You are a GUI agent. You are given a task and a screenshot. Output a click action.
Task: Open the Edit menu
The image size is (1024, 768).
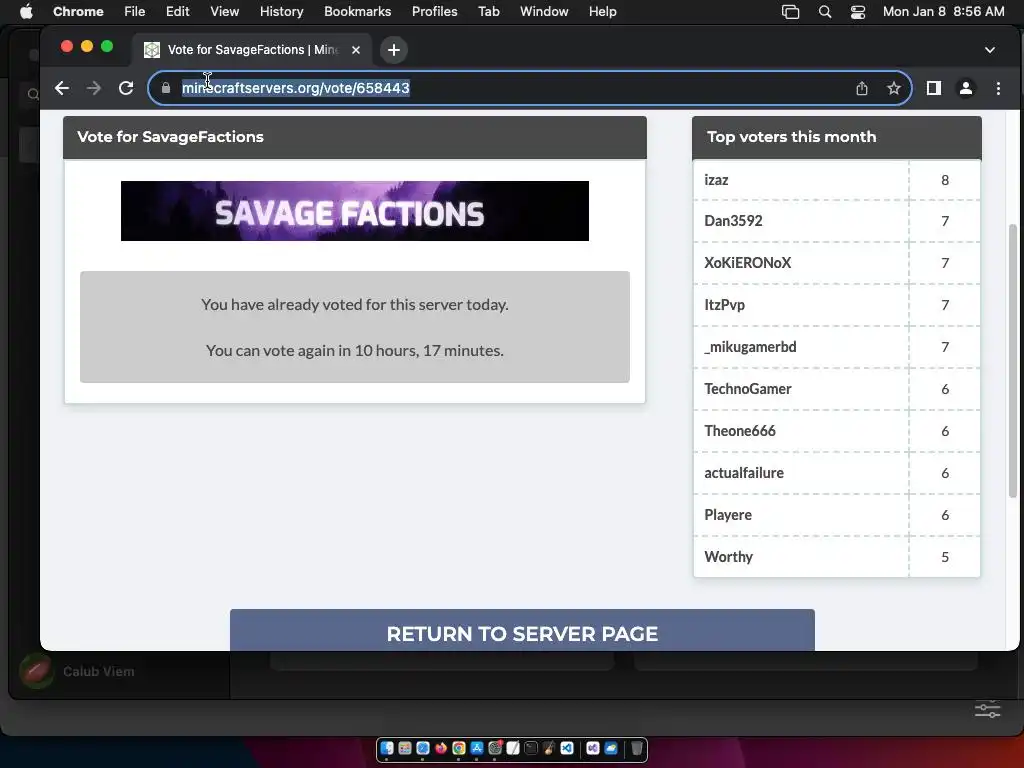click(178, 12)
